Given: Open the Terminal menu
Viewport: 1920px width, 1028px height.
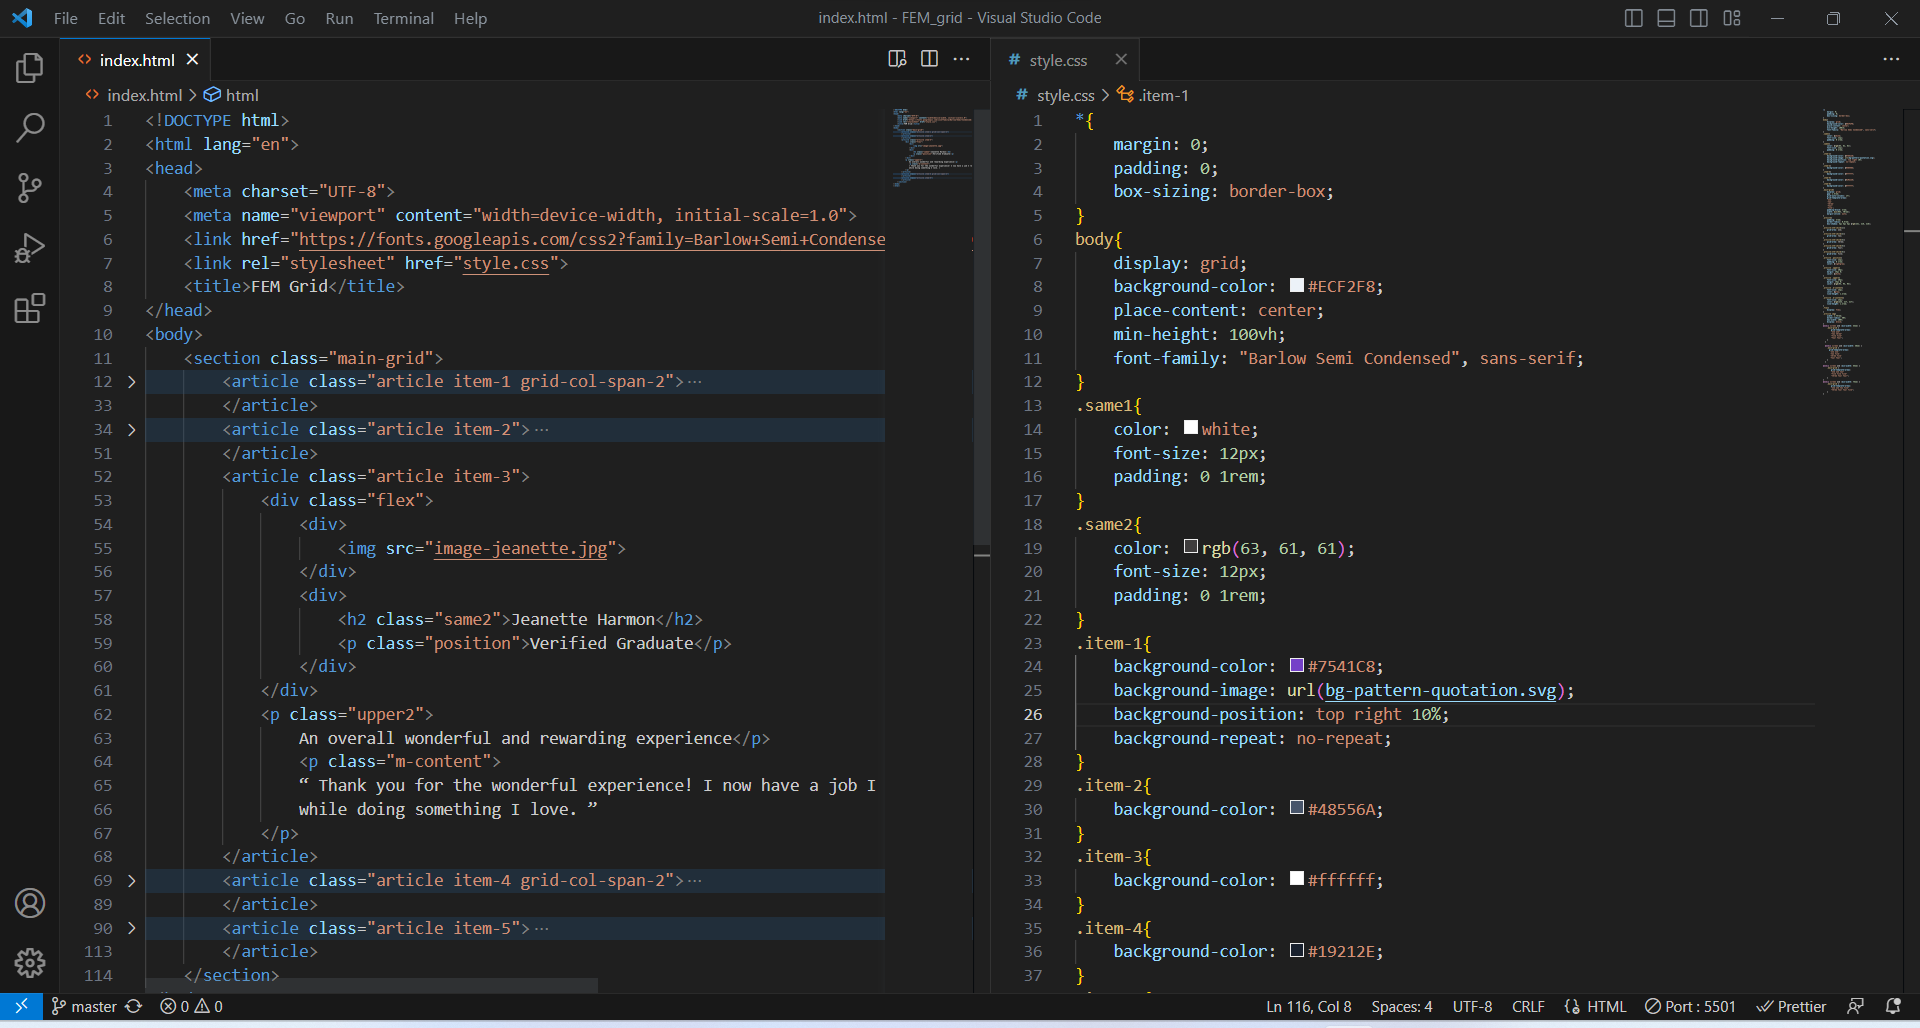Looking at the screenshot, I should click(x=403, y=18).
